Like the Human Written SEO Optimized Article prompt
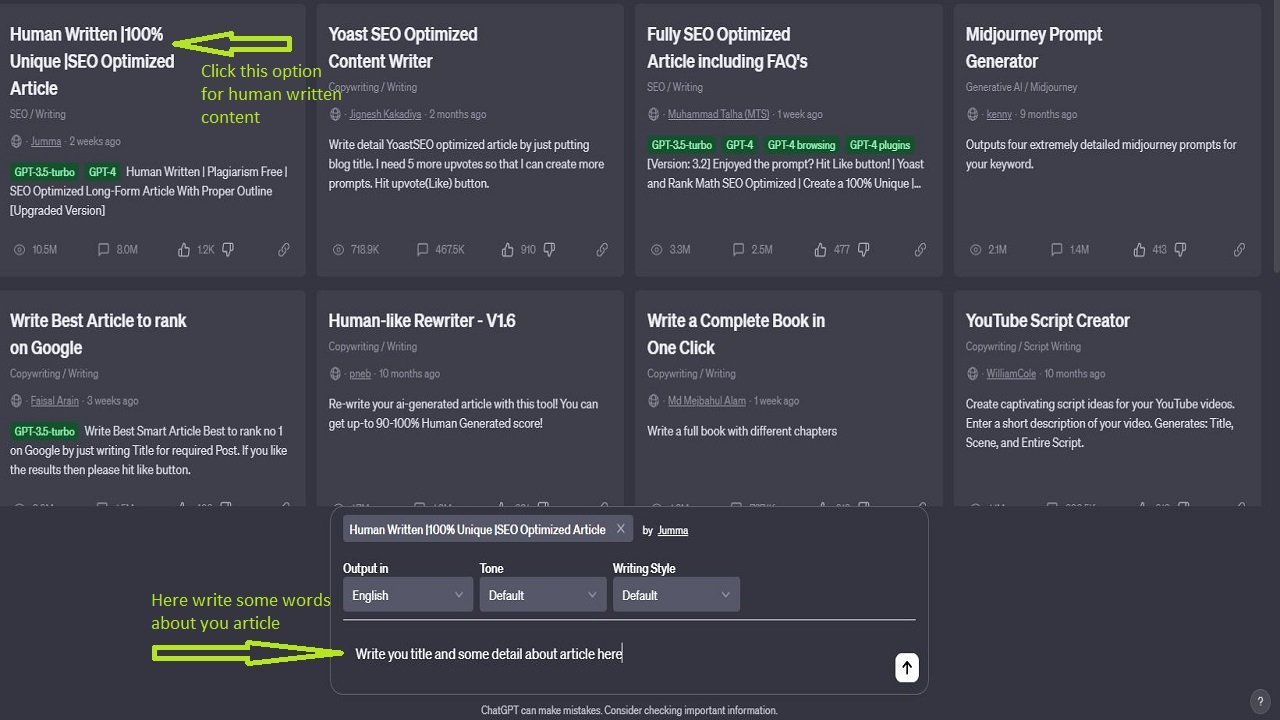 click(183, 249)
